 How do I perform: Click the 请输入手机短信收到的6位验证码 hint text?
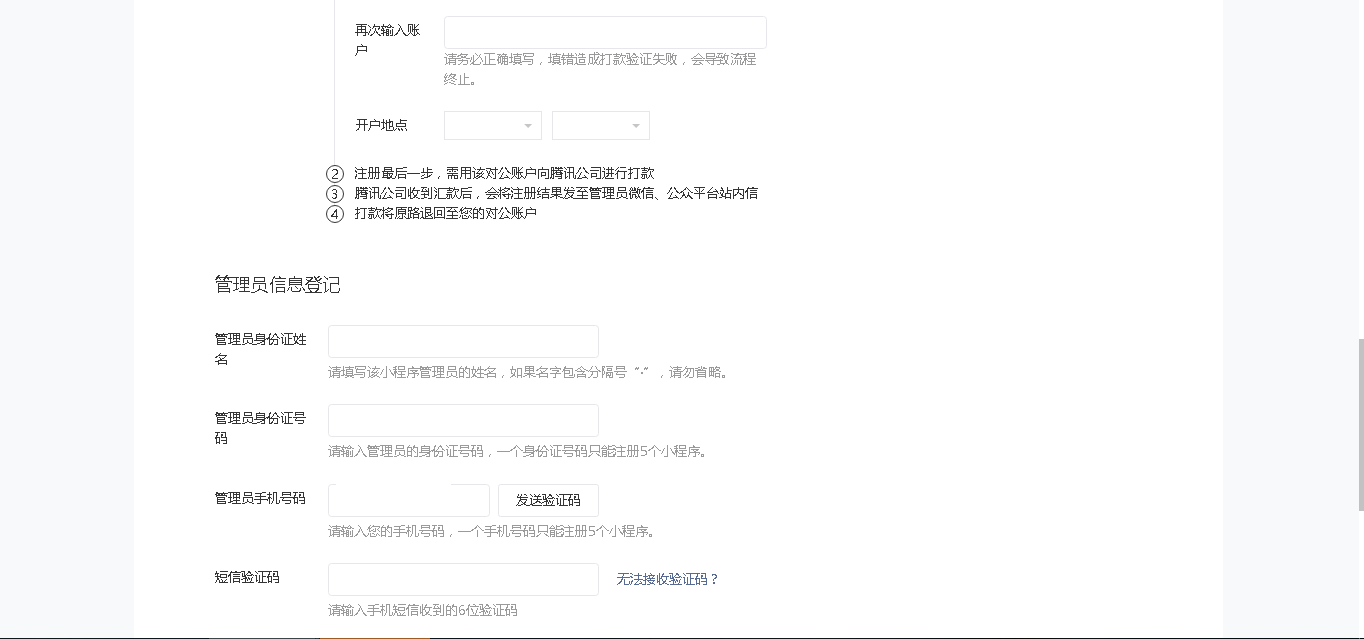(x=422, y=610)
